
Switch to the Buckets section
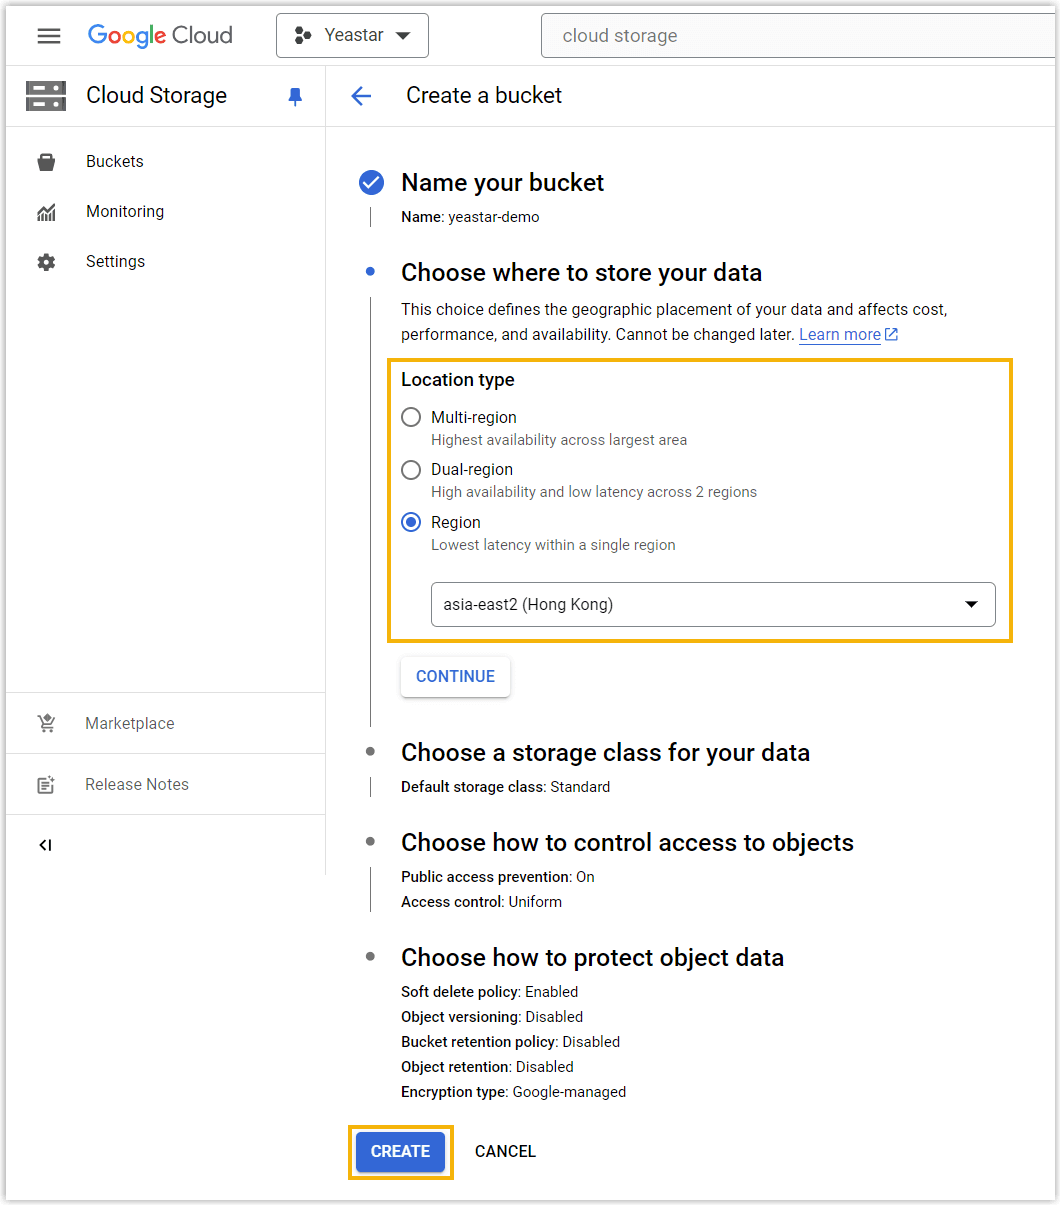[114, 161]
